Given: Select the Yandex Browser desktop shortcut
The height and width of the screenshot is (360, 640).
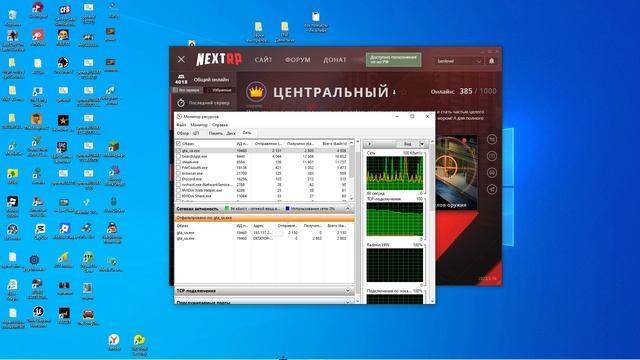Looking at the screenshot, I should pyautogui.click(x=114, y=340).
